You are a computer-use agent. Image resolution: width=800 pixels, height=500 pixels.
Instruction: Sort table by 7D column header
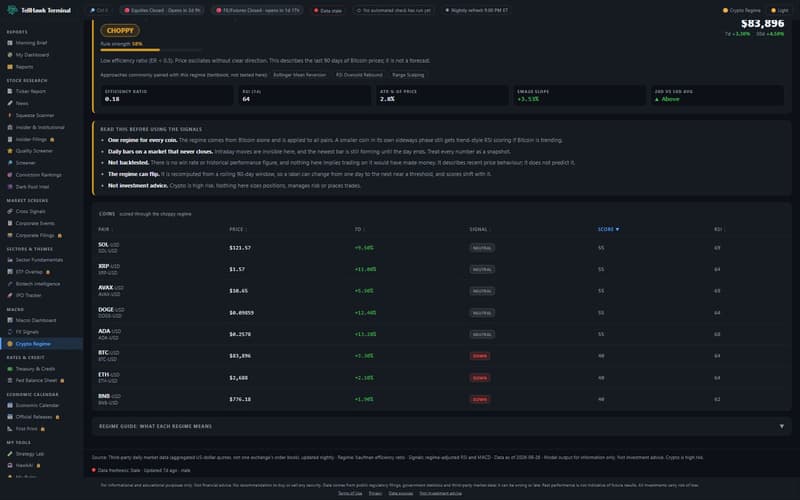click(359, 230)
